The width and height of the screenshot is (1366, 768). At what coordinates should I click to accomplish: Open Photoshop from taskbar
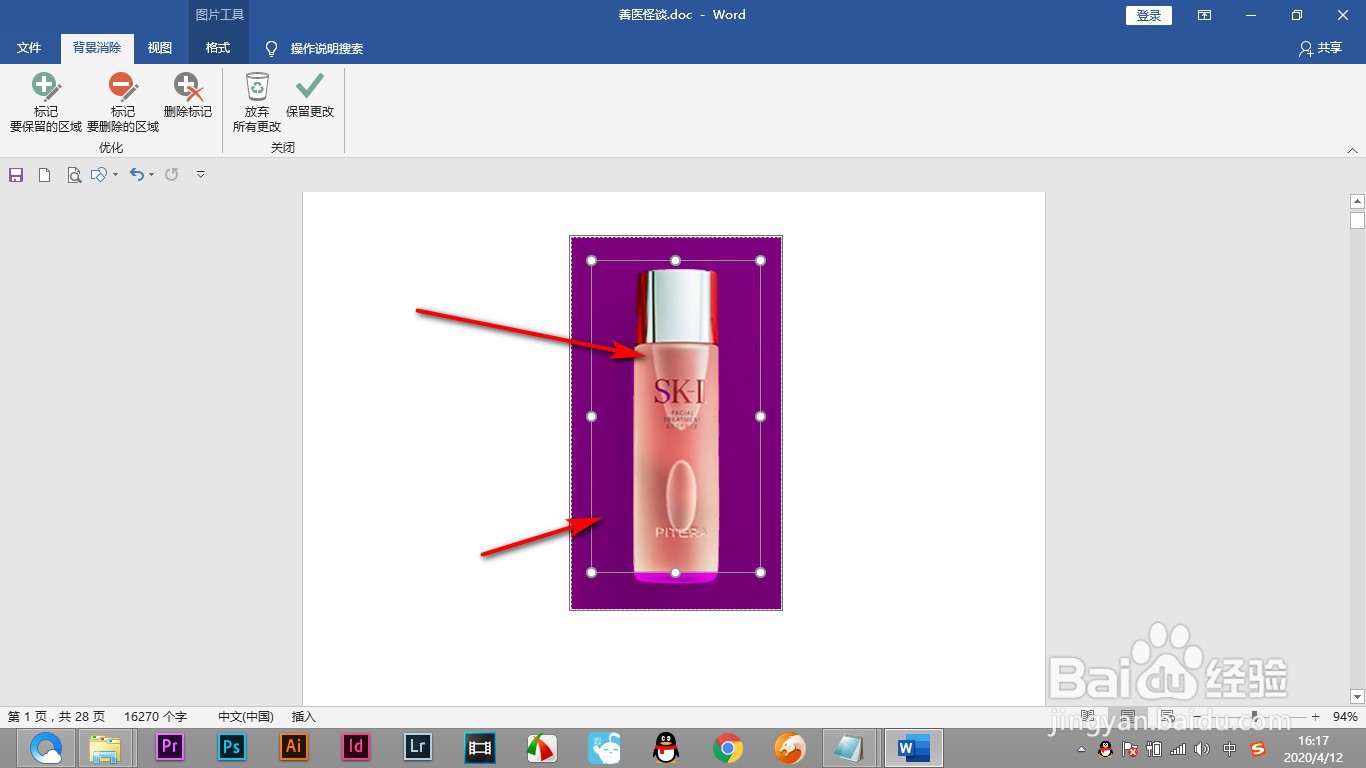[232, 747]
